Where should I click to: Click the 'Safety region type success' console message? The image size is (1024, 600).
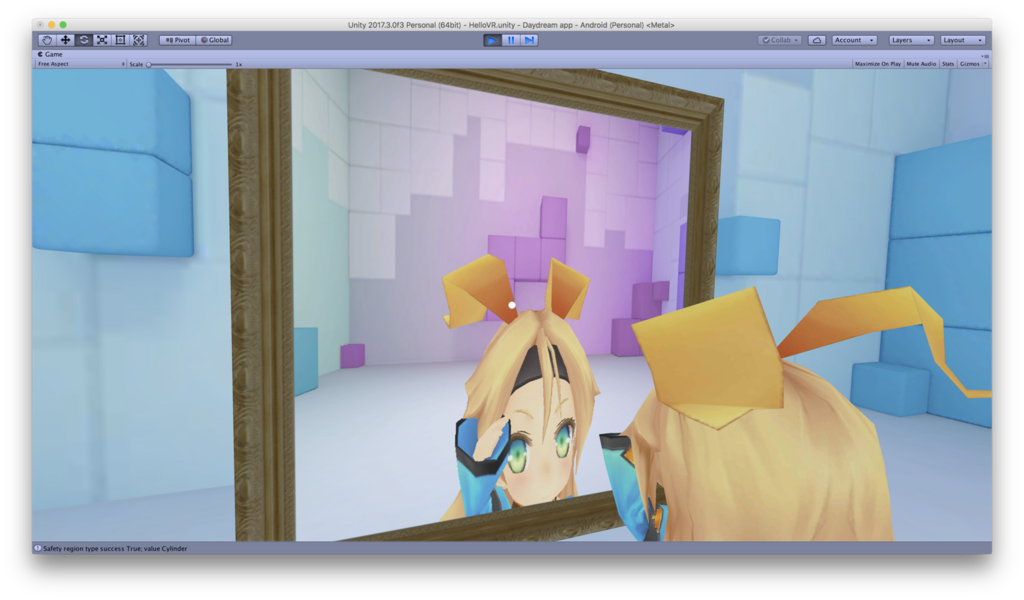115,548
